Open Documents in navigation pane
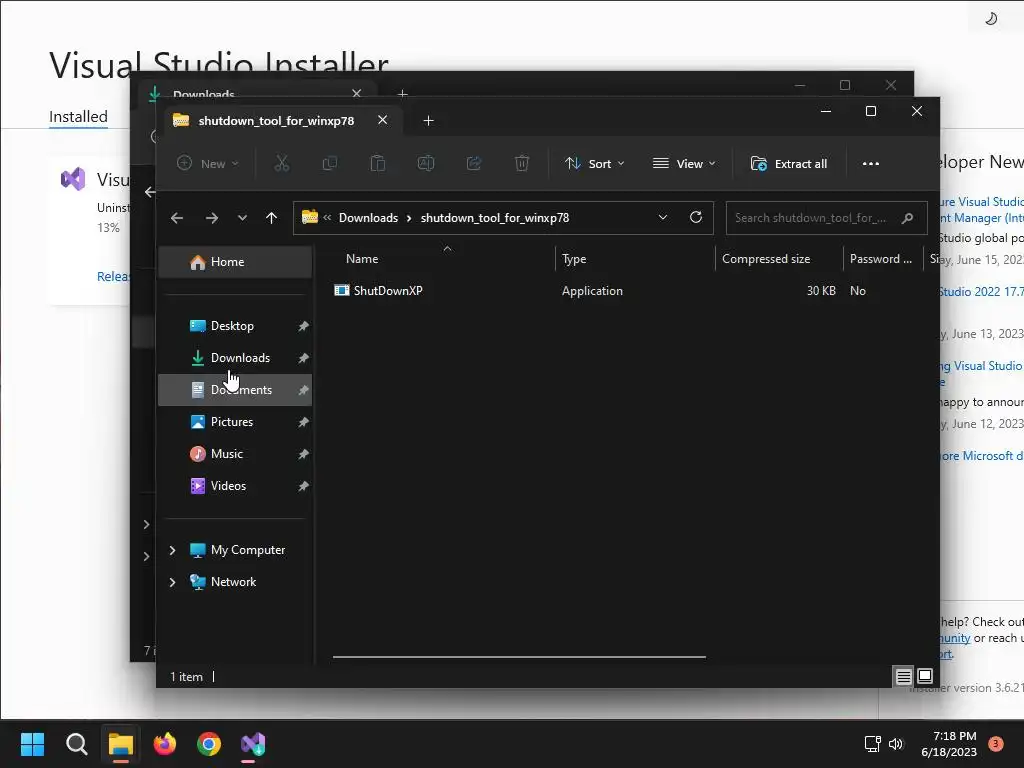The height and width of the screenshot is (768, 1024). point(235,390)
